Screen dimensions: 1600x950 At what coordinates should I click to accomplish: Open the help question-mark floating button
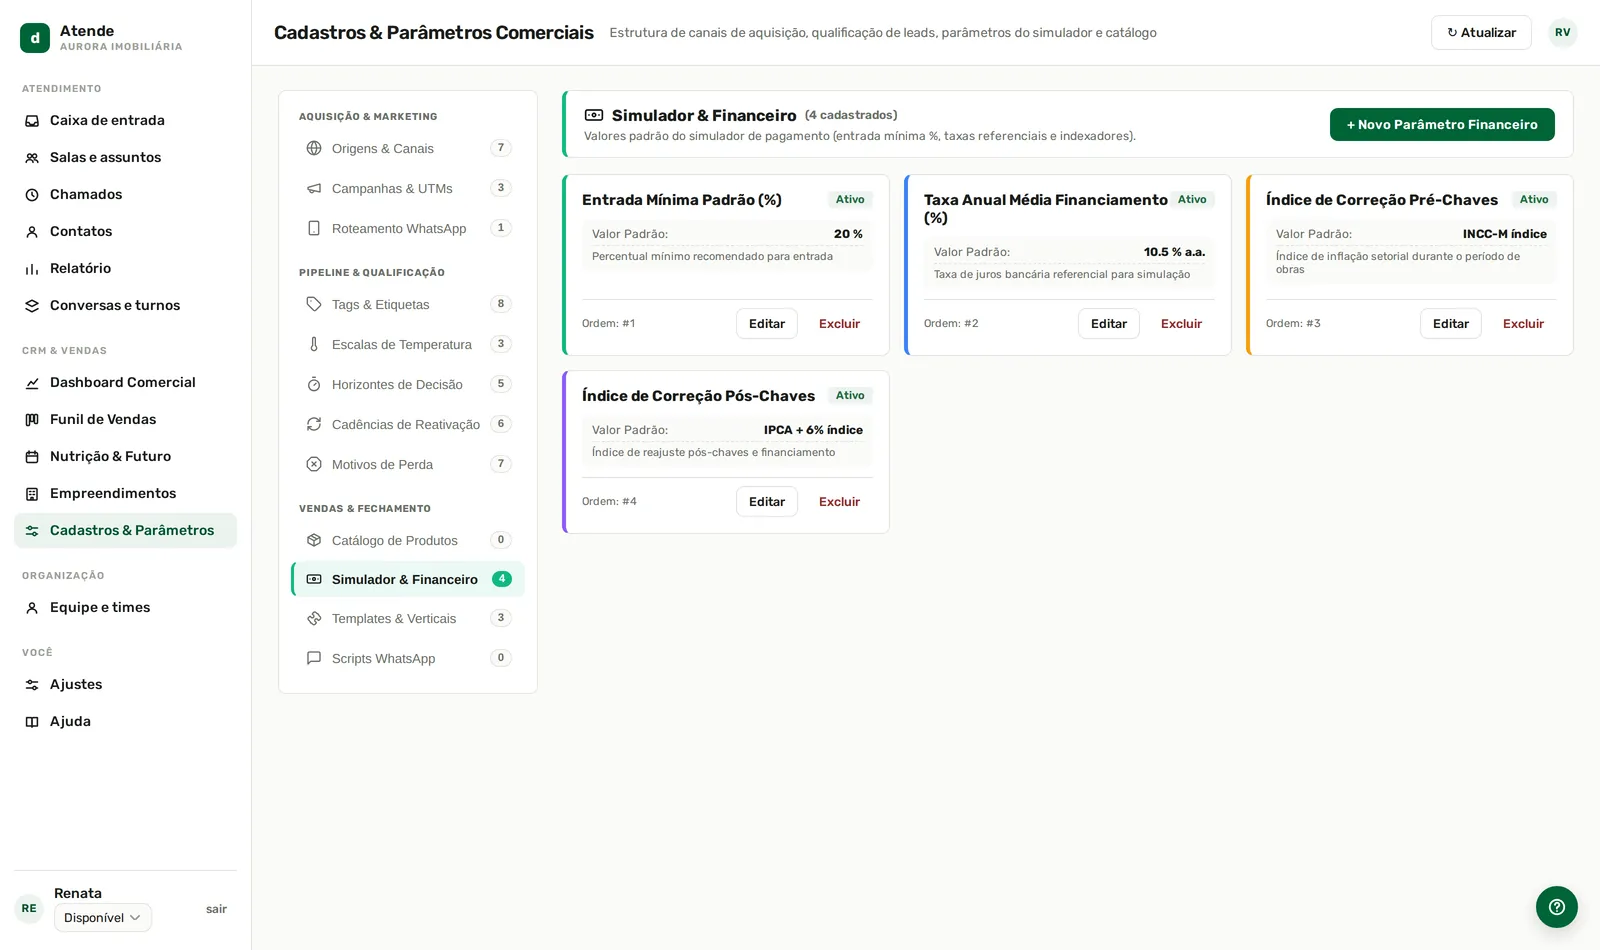pyautogui.click(x=1557, y=907)
